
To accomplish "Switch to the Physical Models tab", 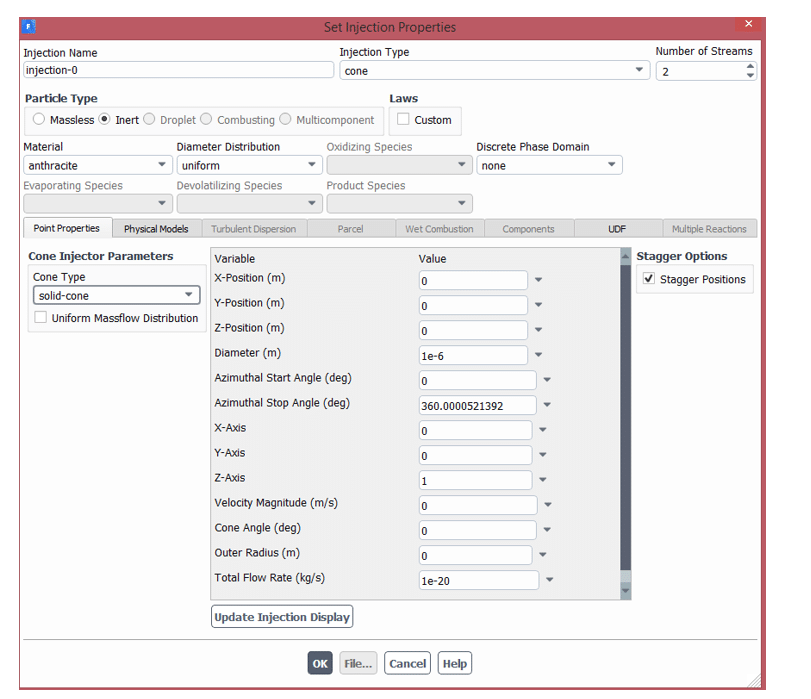I will (x=156, y=229).
